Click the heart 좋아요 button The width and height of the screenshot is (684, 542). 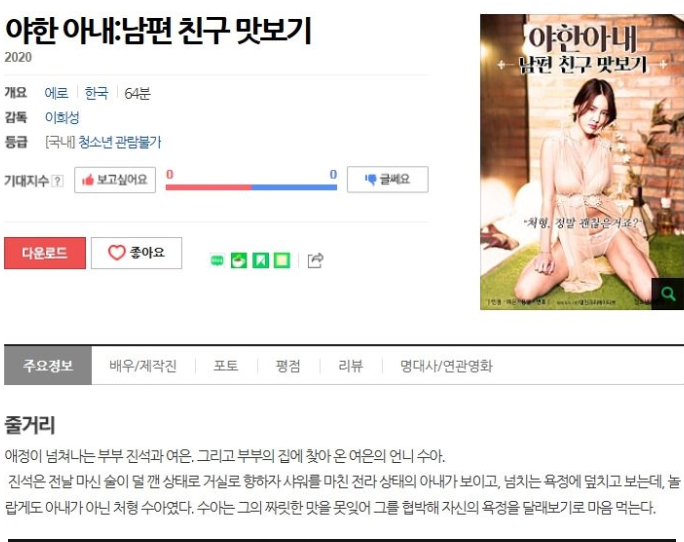(x=137, y=253)
